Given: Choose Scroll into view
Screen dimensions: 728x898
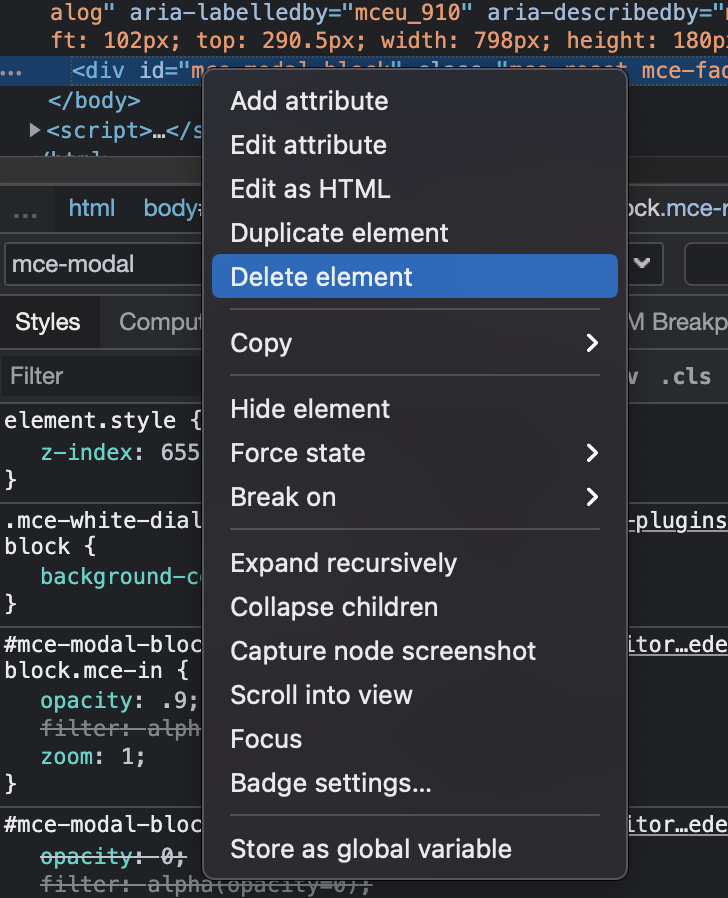Looking at the screenshot, I should click(415, 695).
